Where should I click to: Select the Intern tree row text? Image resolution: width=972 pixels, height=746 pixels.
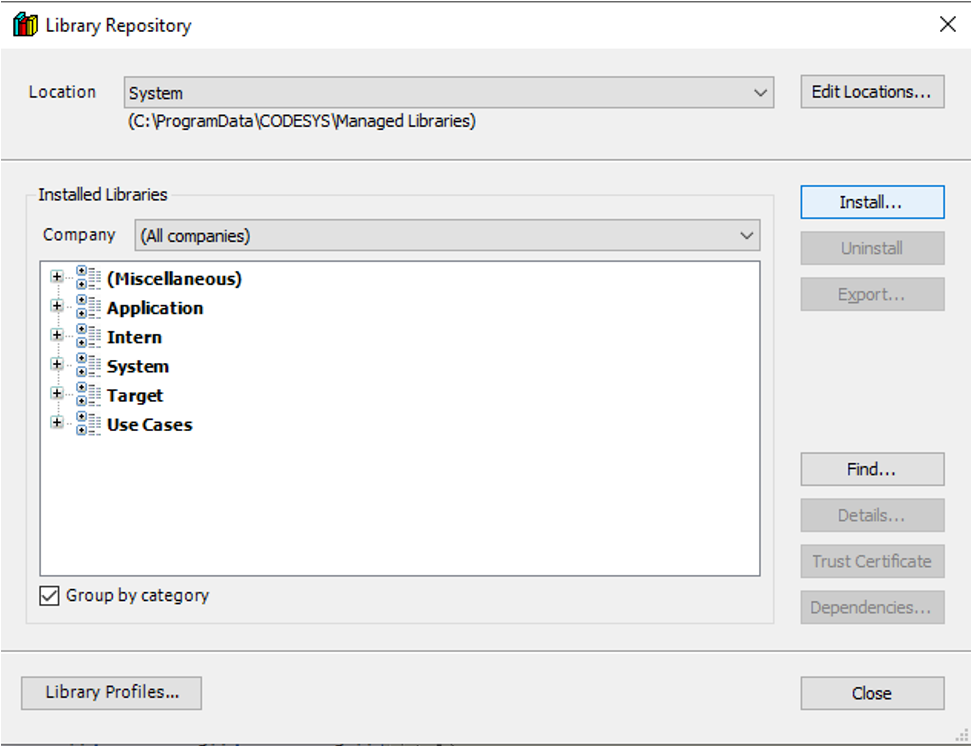[135, 337]
